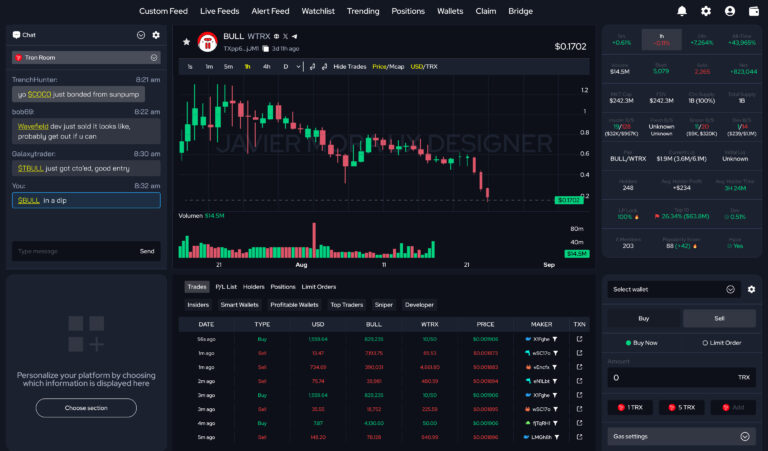Go to Live Feeds

coord(219,11)
